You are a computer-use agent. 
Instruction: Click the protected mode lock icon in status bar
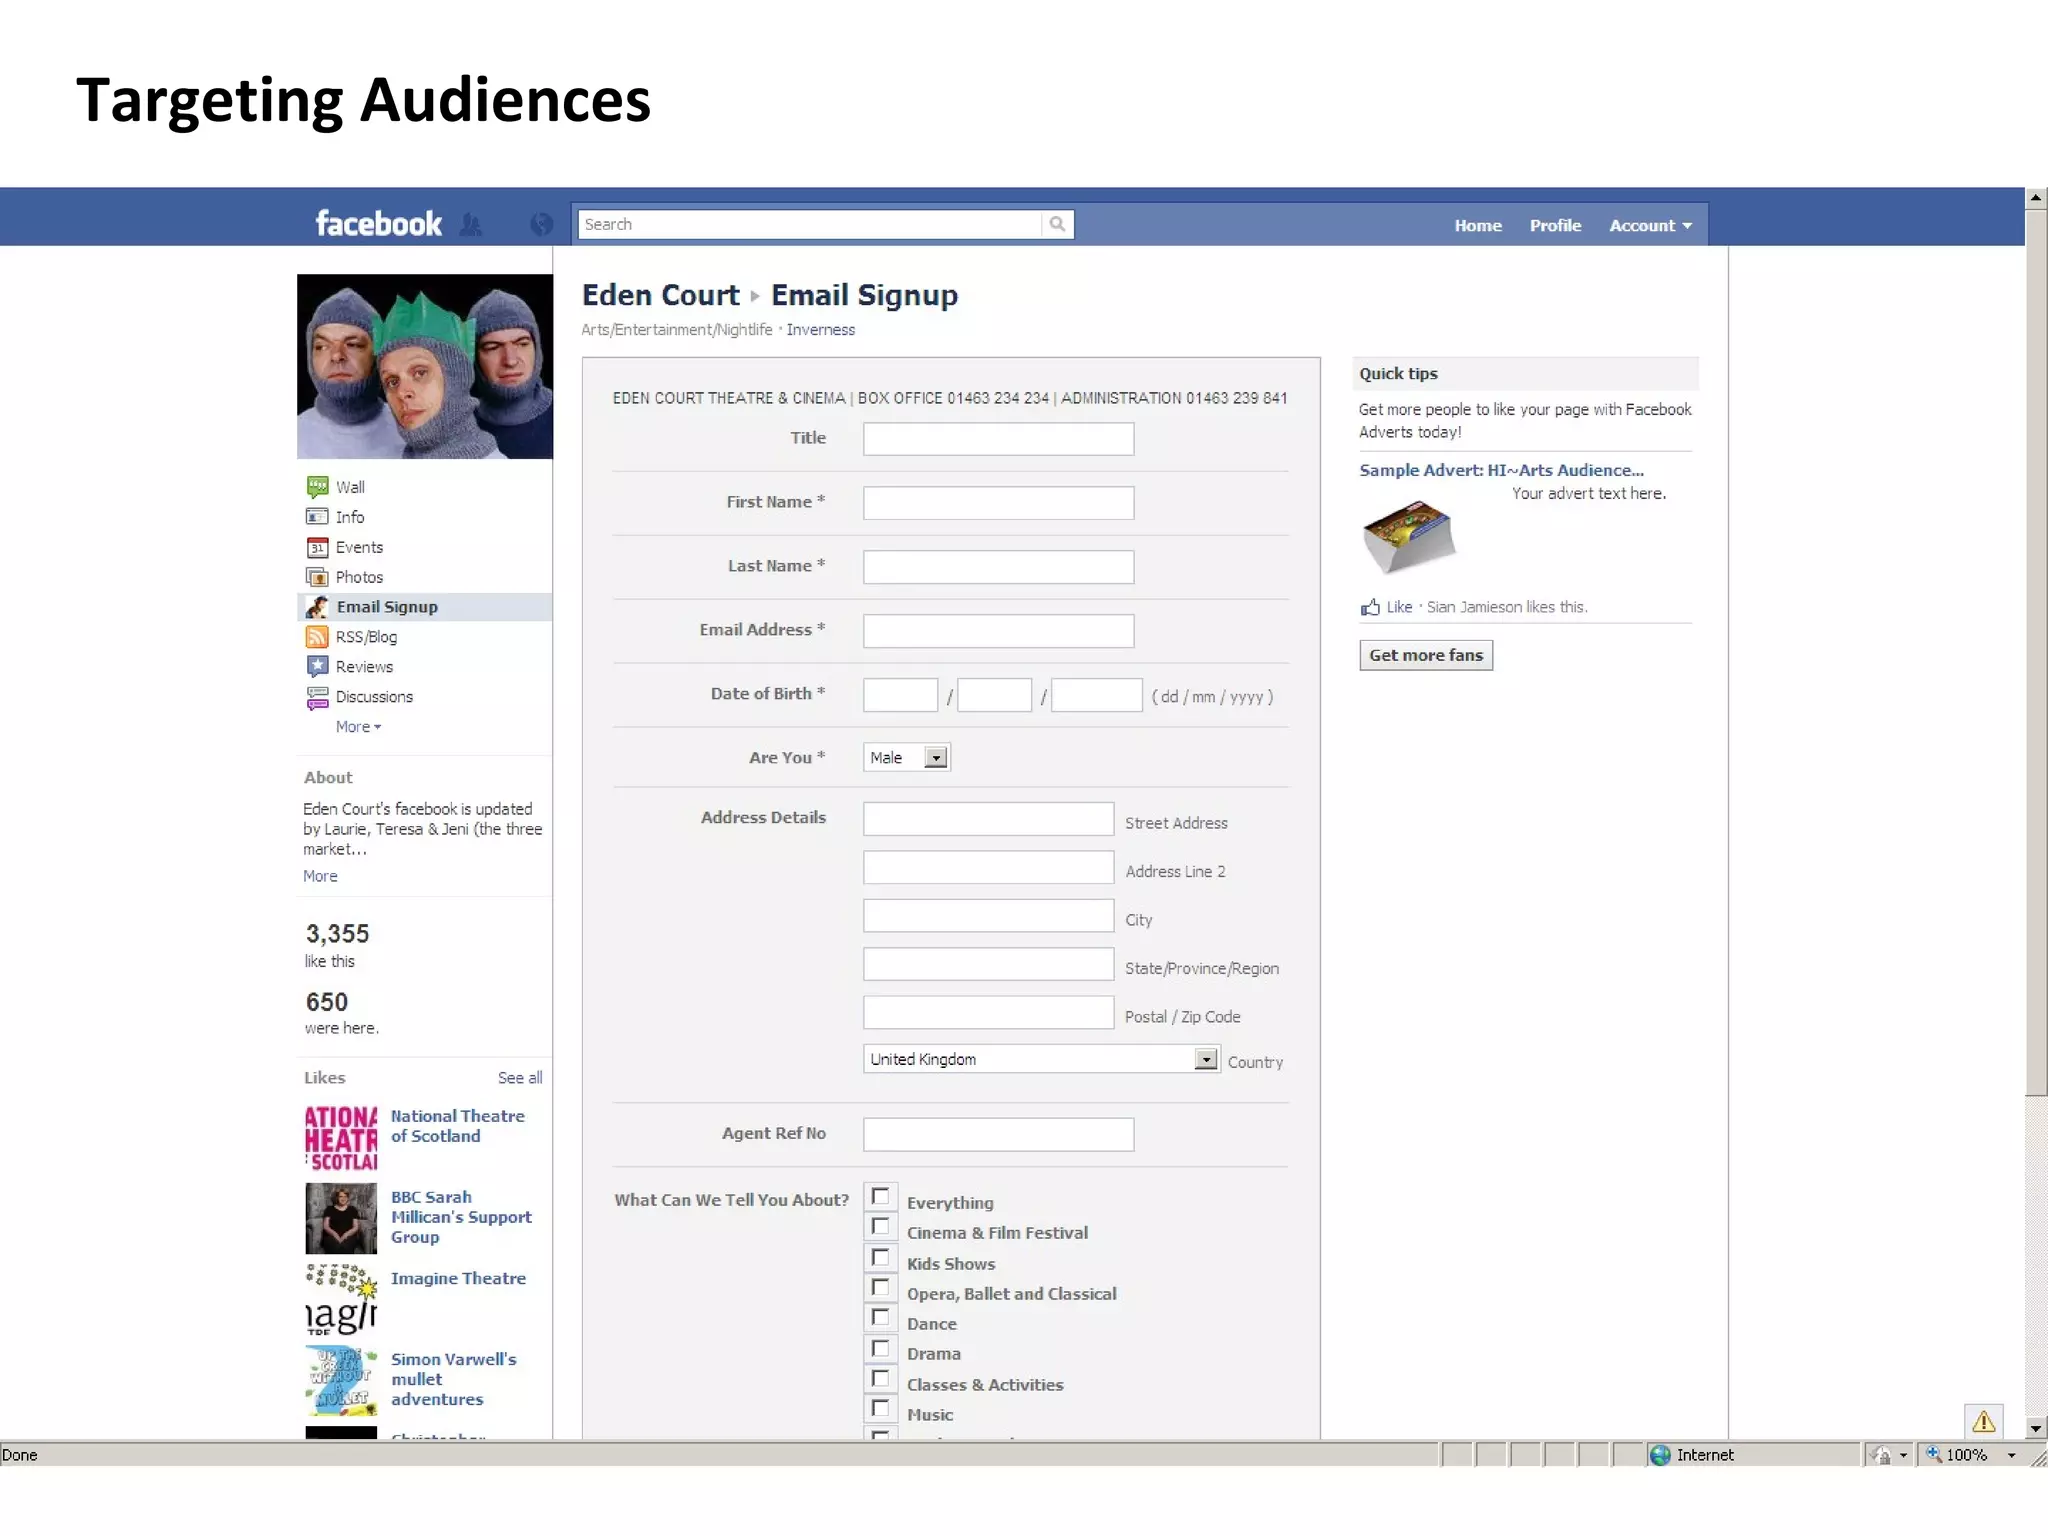tap(1881, 1455)
